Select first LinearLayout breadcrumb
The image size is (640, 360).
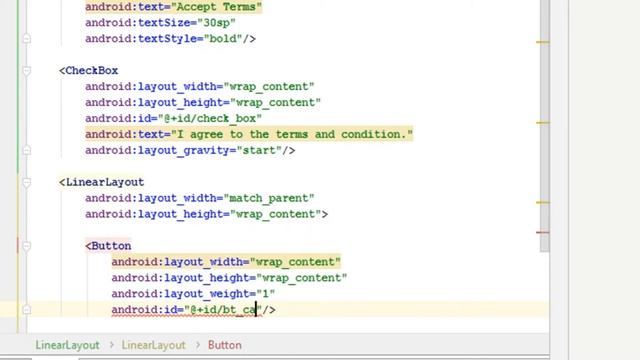[67, 345]
